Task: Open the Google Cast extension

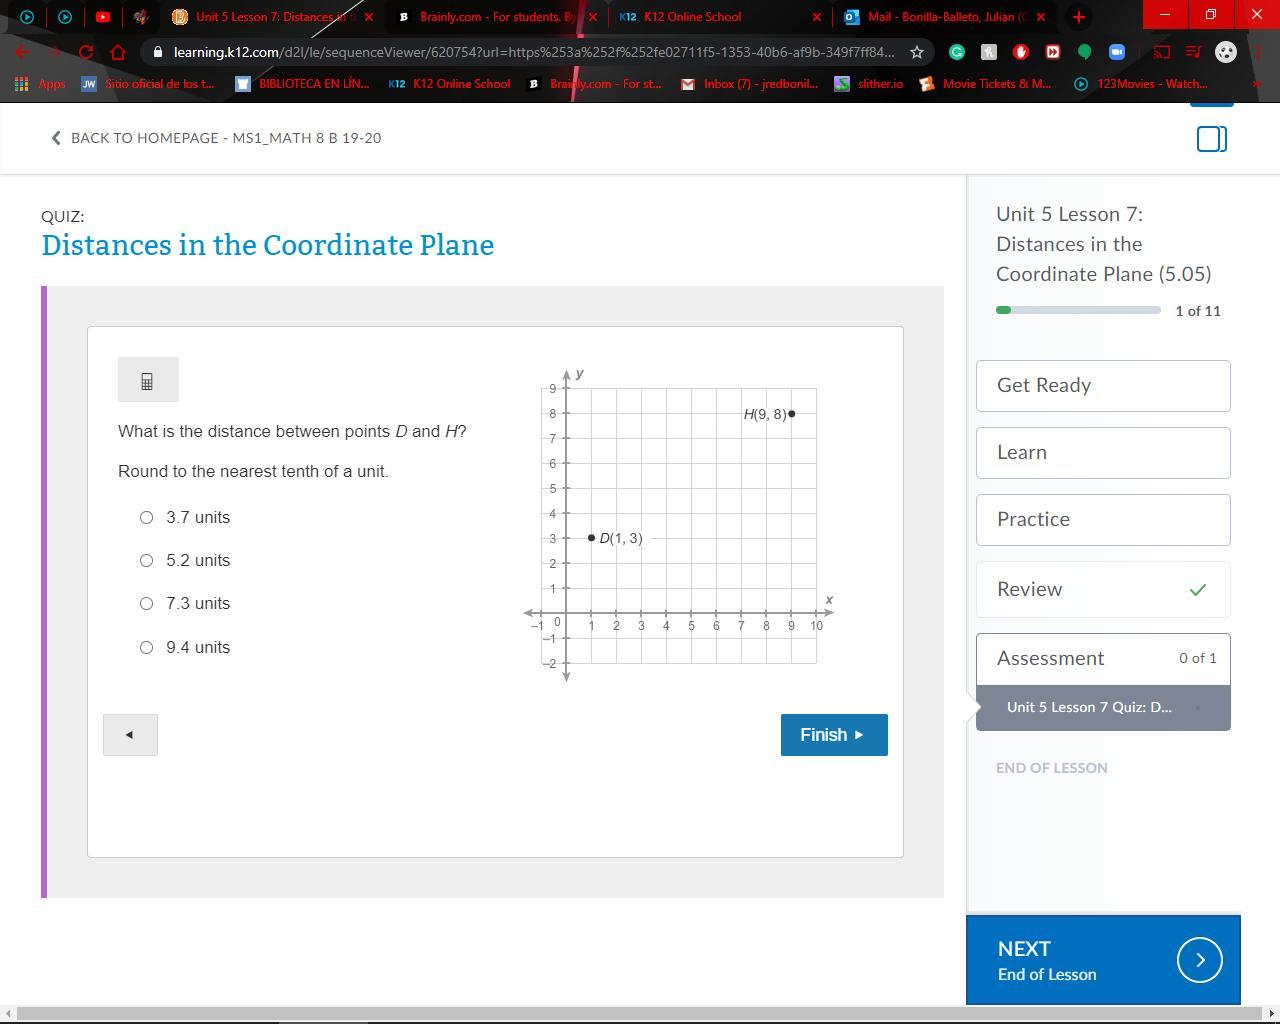Action: pyautogui.click(x=1161, y=52)
